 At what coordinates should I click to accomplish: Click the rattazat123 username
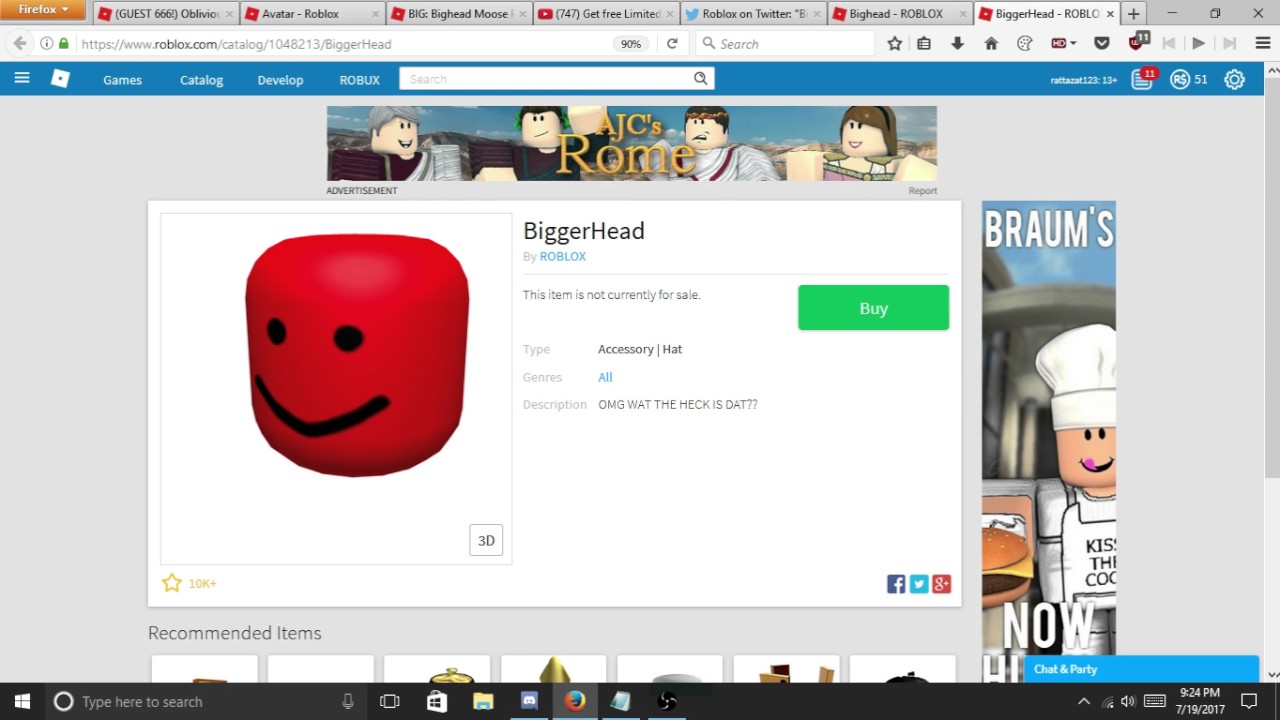(1083, 80)
